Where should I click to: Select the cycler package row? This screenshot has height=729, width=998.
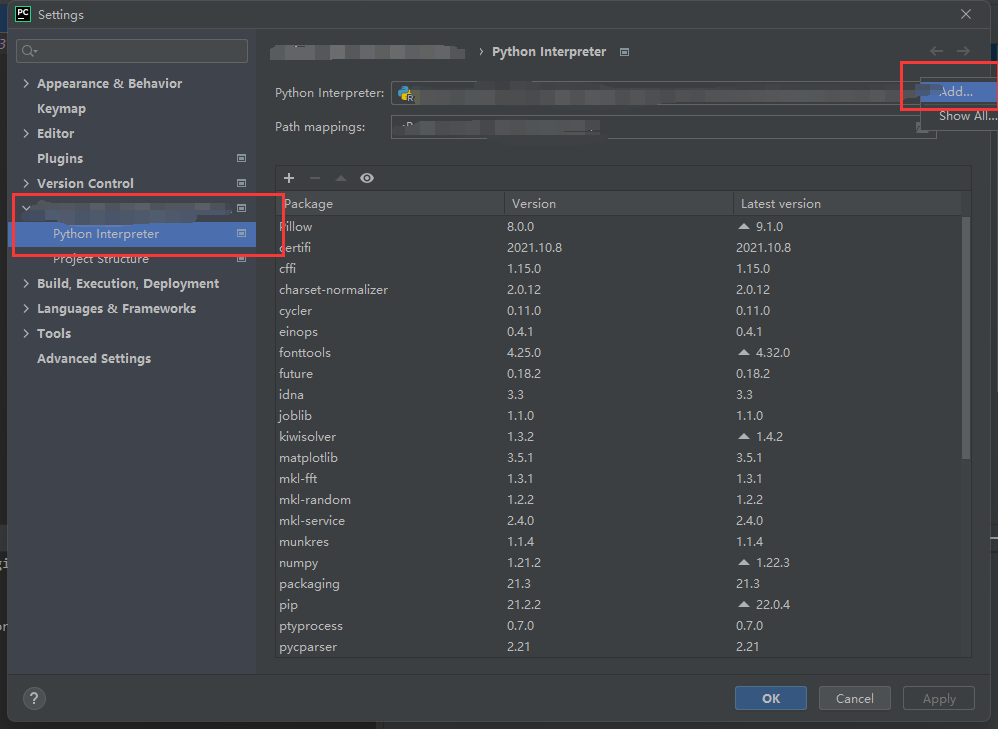click(619, 311)
